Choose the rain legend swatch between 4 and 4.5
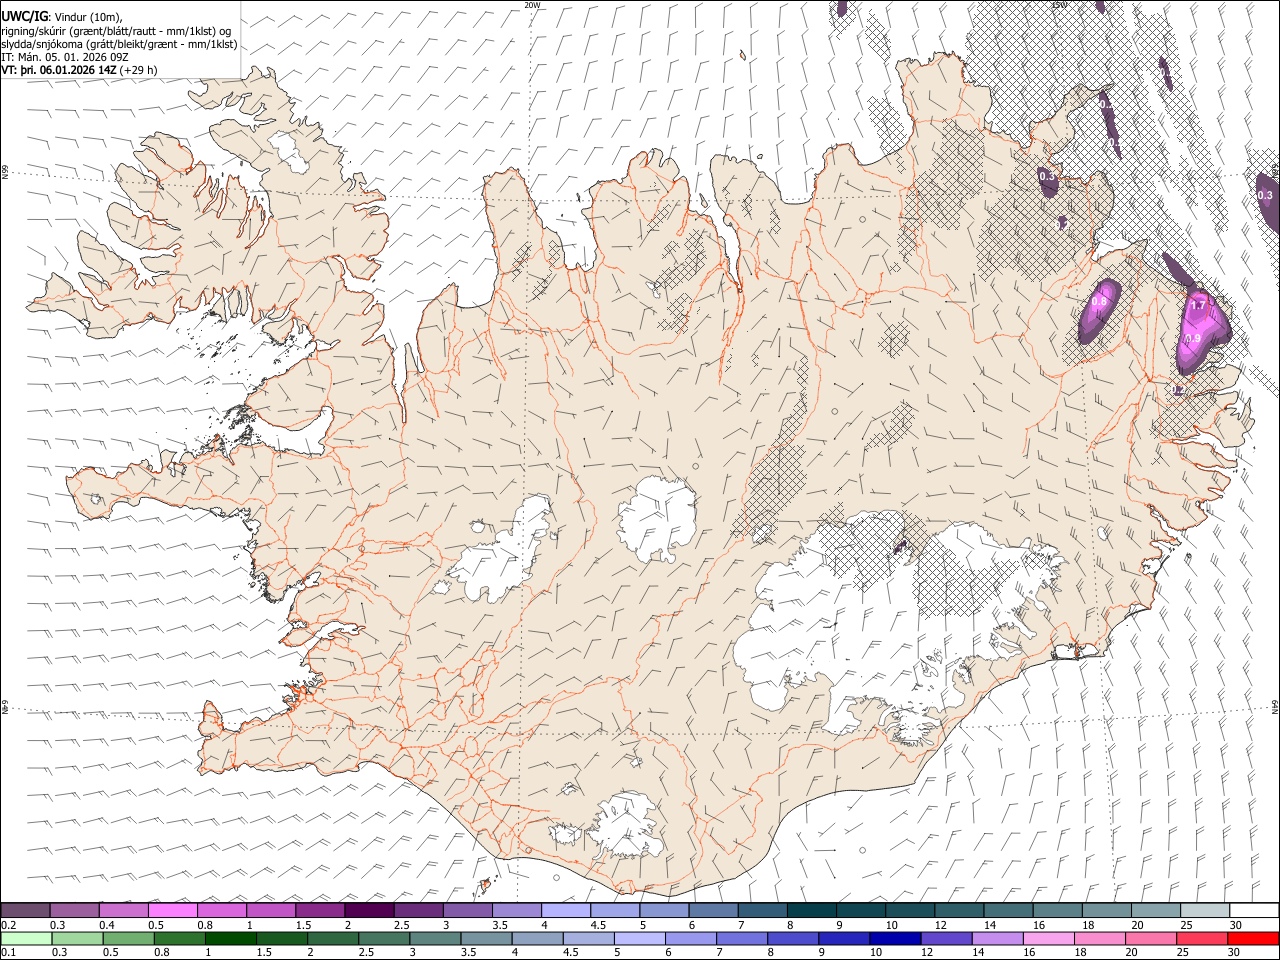Viewport: 1280px width, 960px height. coord(537,938)
